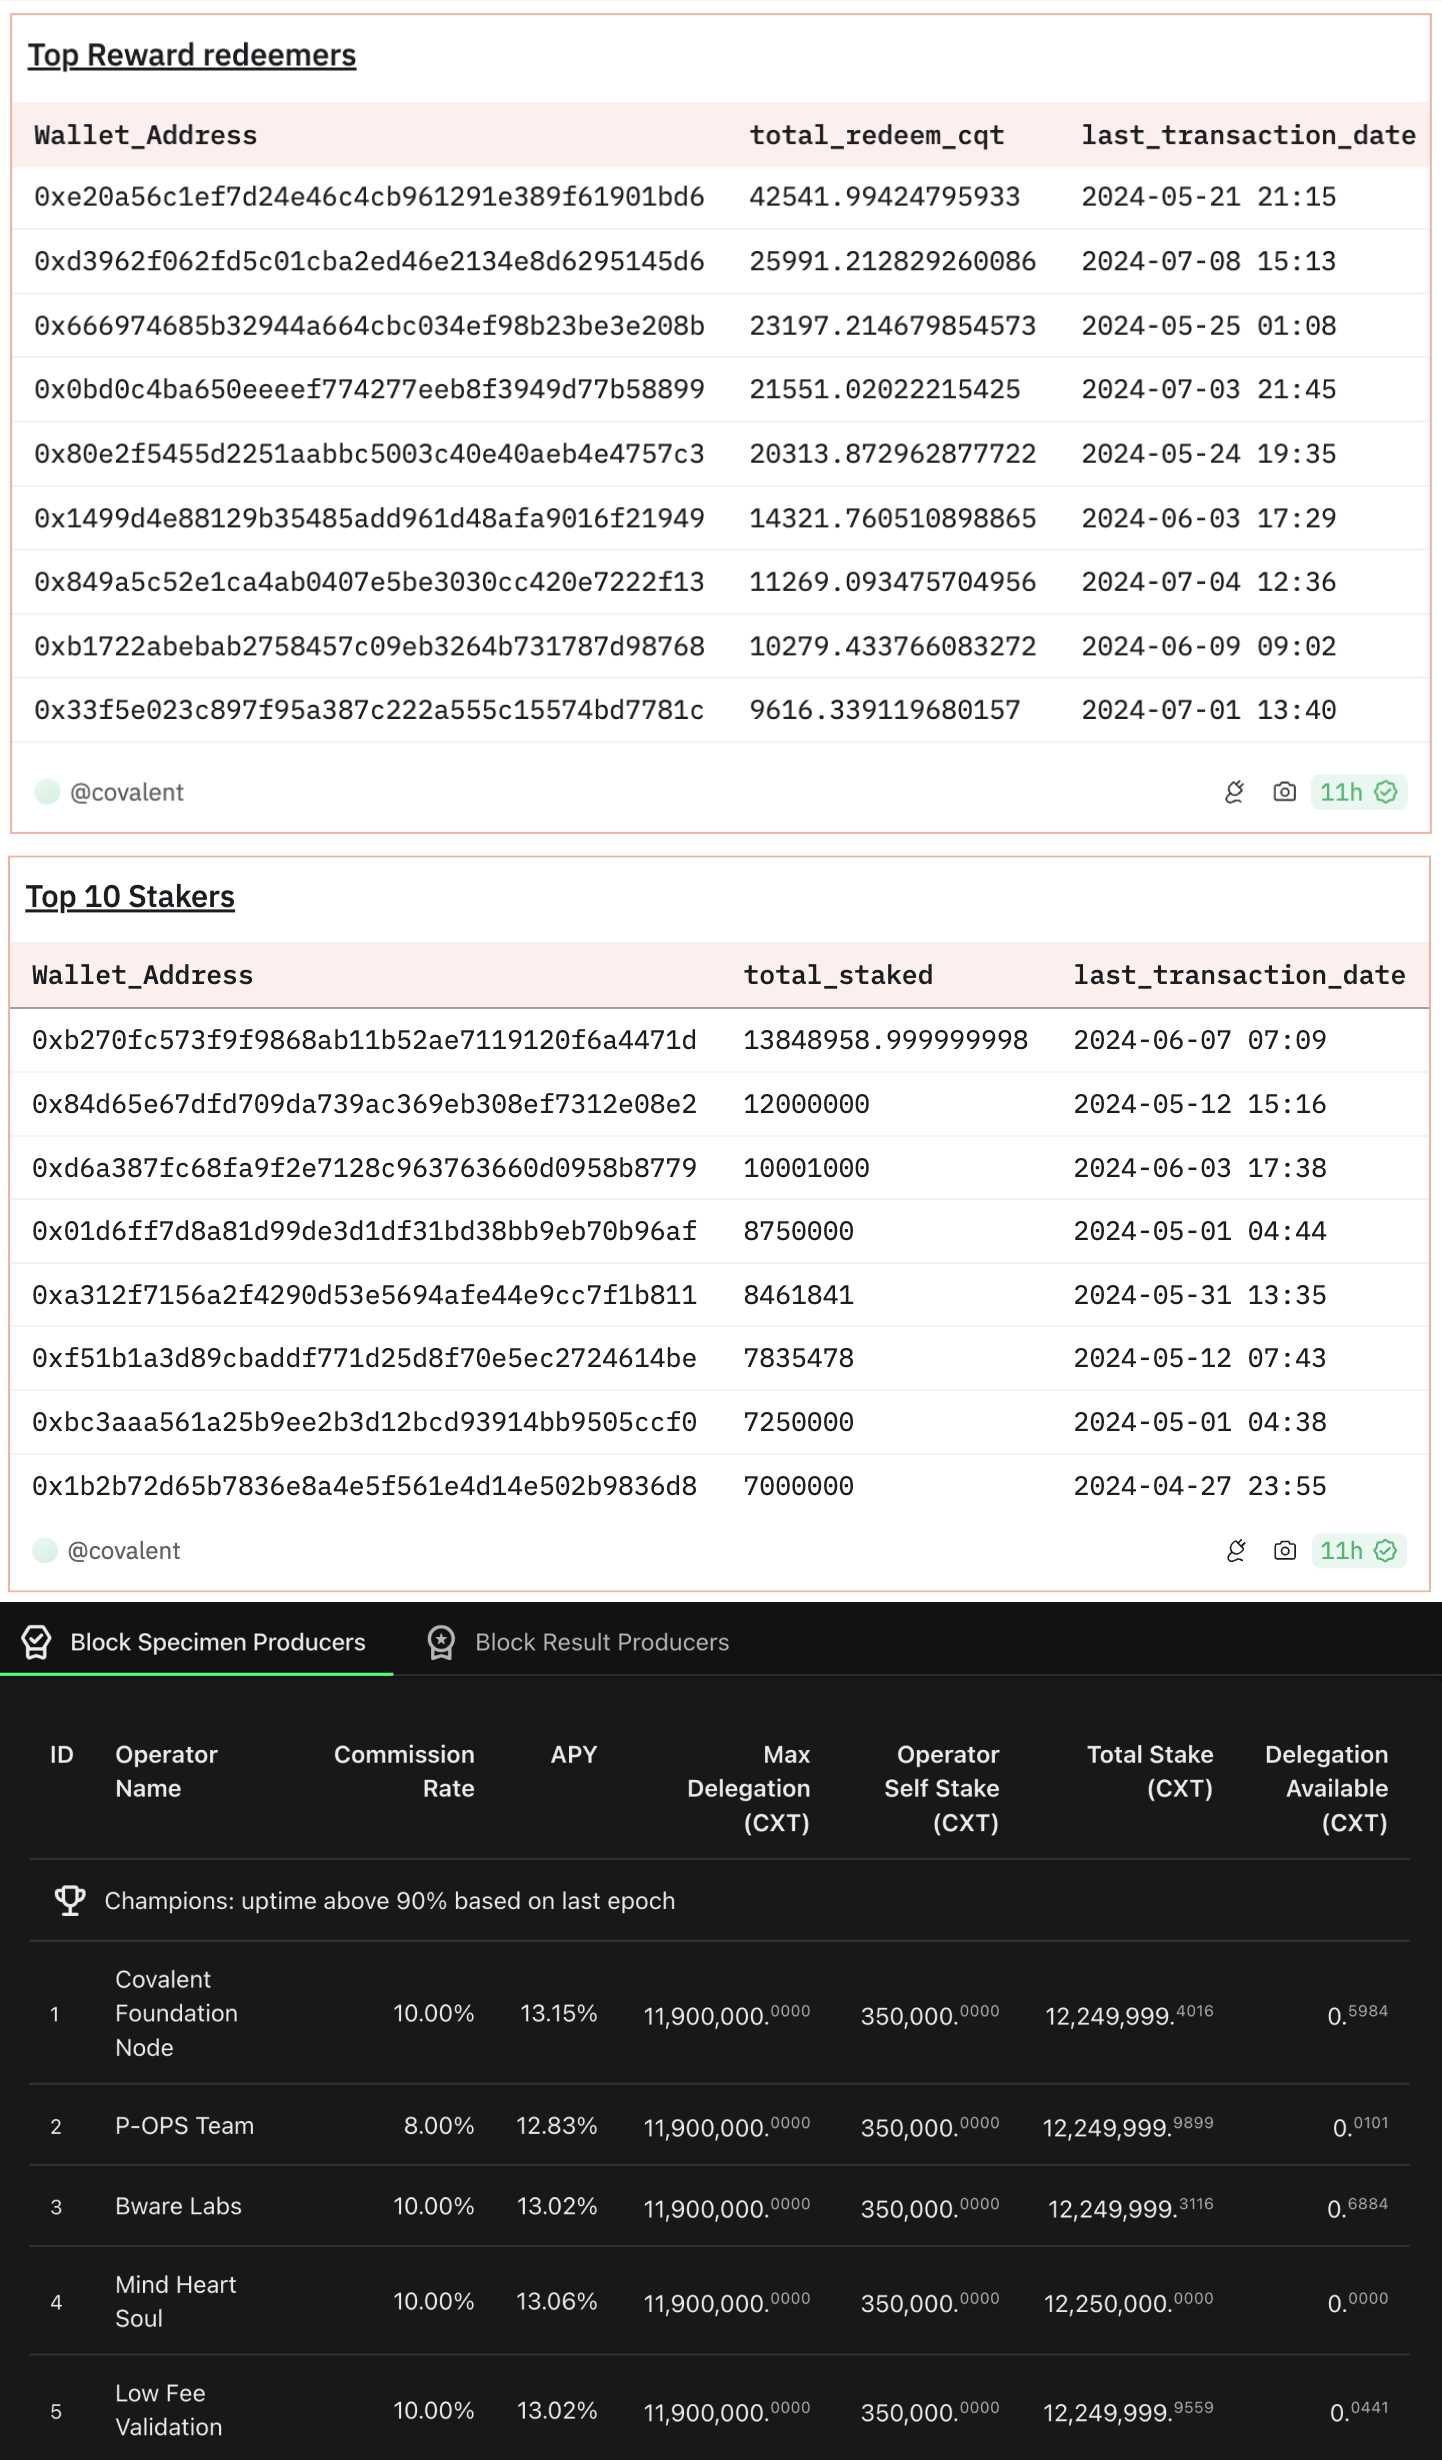Select staker address 0xbc3aaa561a25b9ee2b3d12bcd93914bb9505ccf0
Viewport: 1442px width, 2460px height.
(x=364, y=1422)
